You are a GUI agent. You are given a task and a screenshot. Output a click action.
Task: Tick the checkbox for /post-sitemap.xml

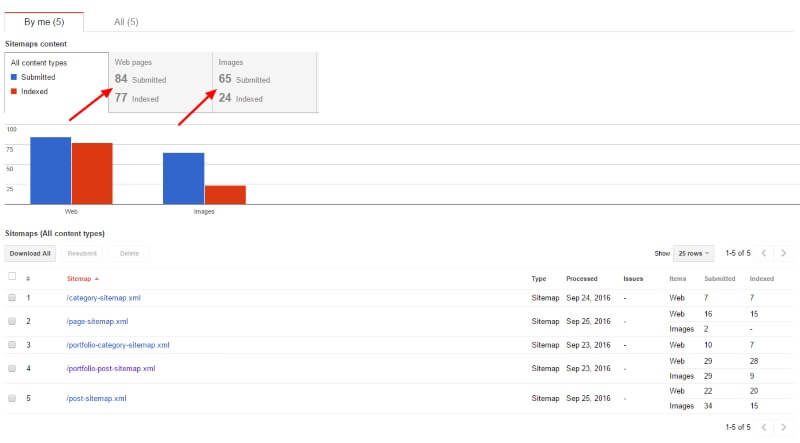tap(12, 398)
